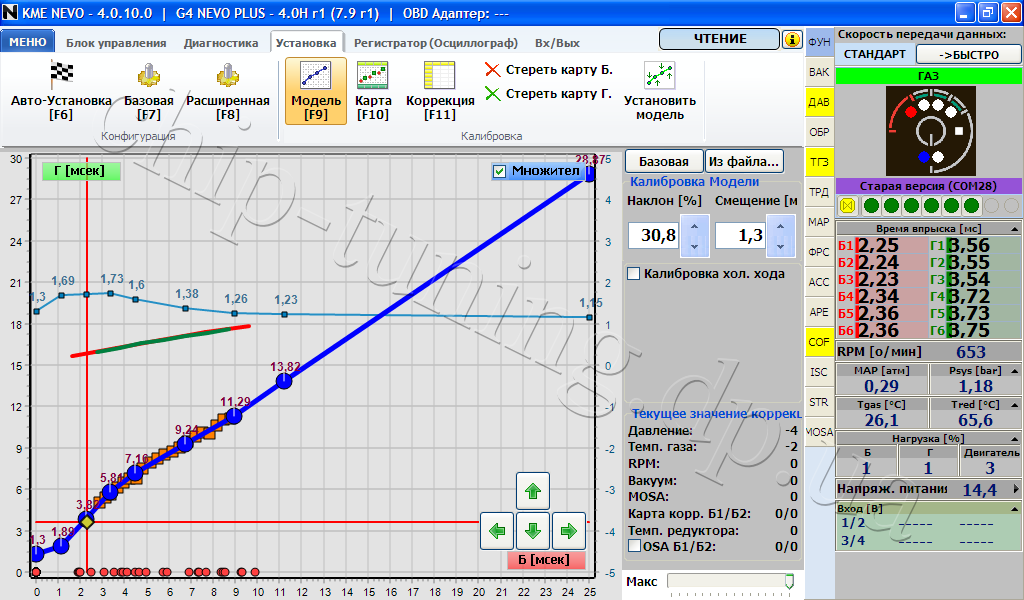This screenshot has height=600, width=1024.
Task: Select СТАНДАРТ data speed mode
Action: 874,54
